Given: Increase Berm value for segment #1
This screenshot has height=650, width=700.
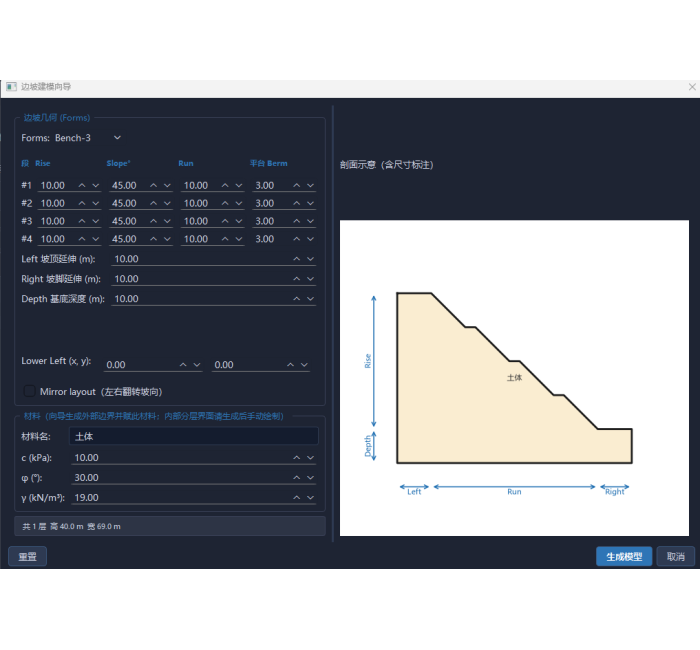Looking at the screenshot, I should 297,185.
